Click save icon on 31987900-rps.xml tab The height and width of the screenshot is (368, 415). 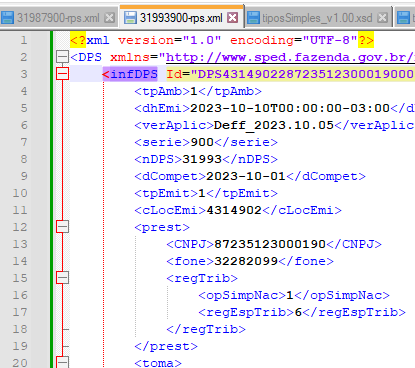point(7,17)
